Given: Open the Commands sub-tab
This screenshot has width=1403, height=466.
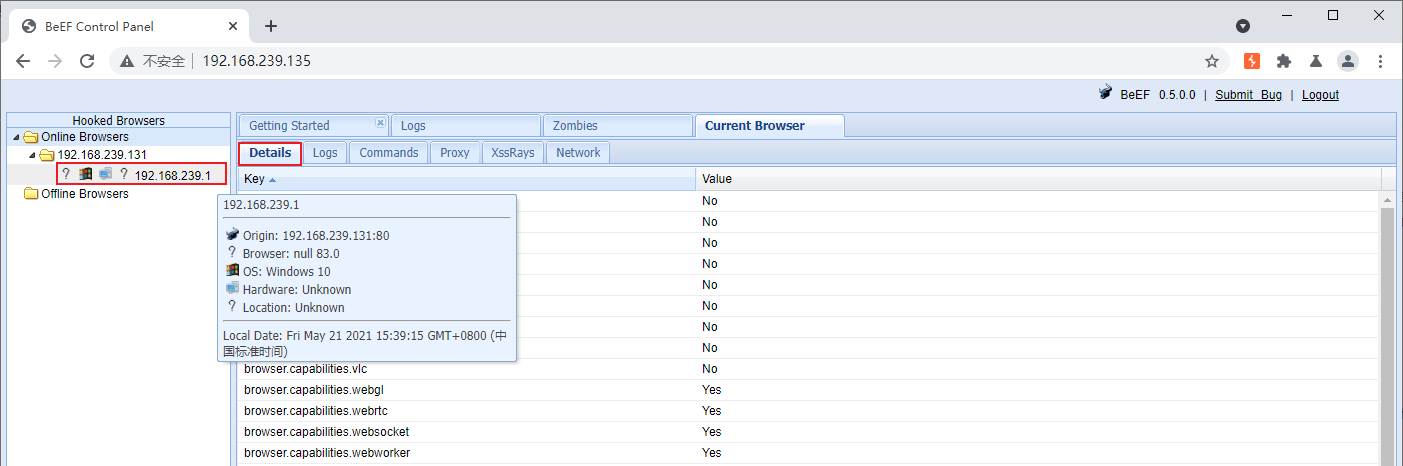Looking at the screenshot, I should click(x=389, y=153).
